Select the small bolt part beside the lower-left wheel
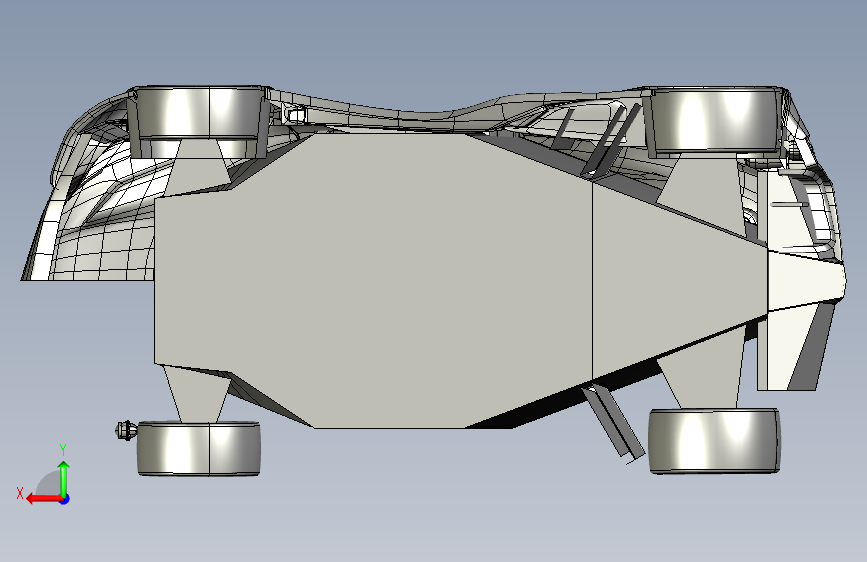This screenshot has height=562, width=867. coord(126,430)
